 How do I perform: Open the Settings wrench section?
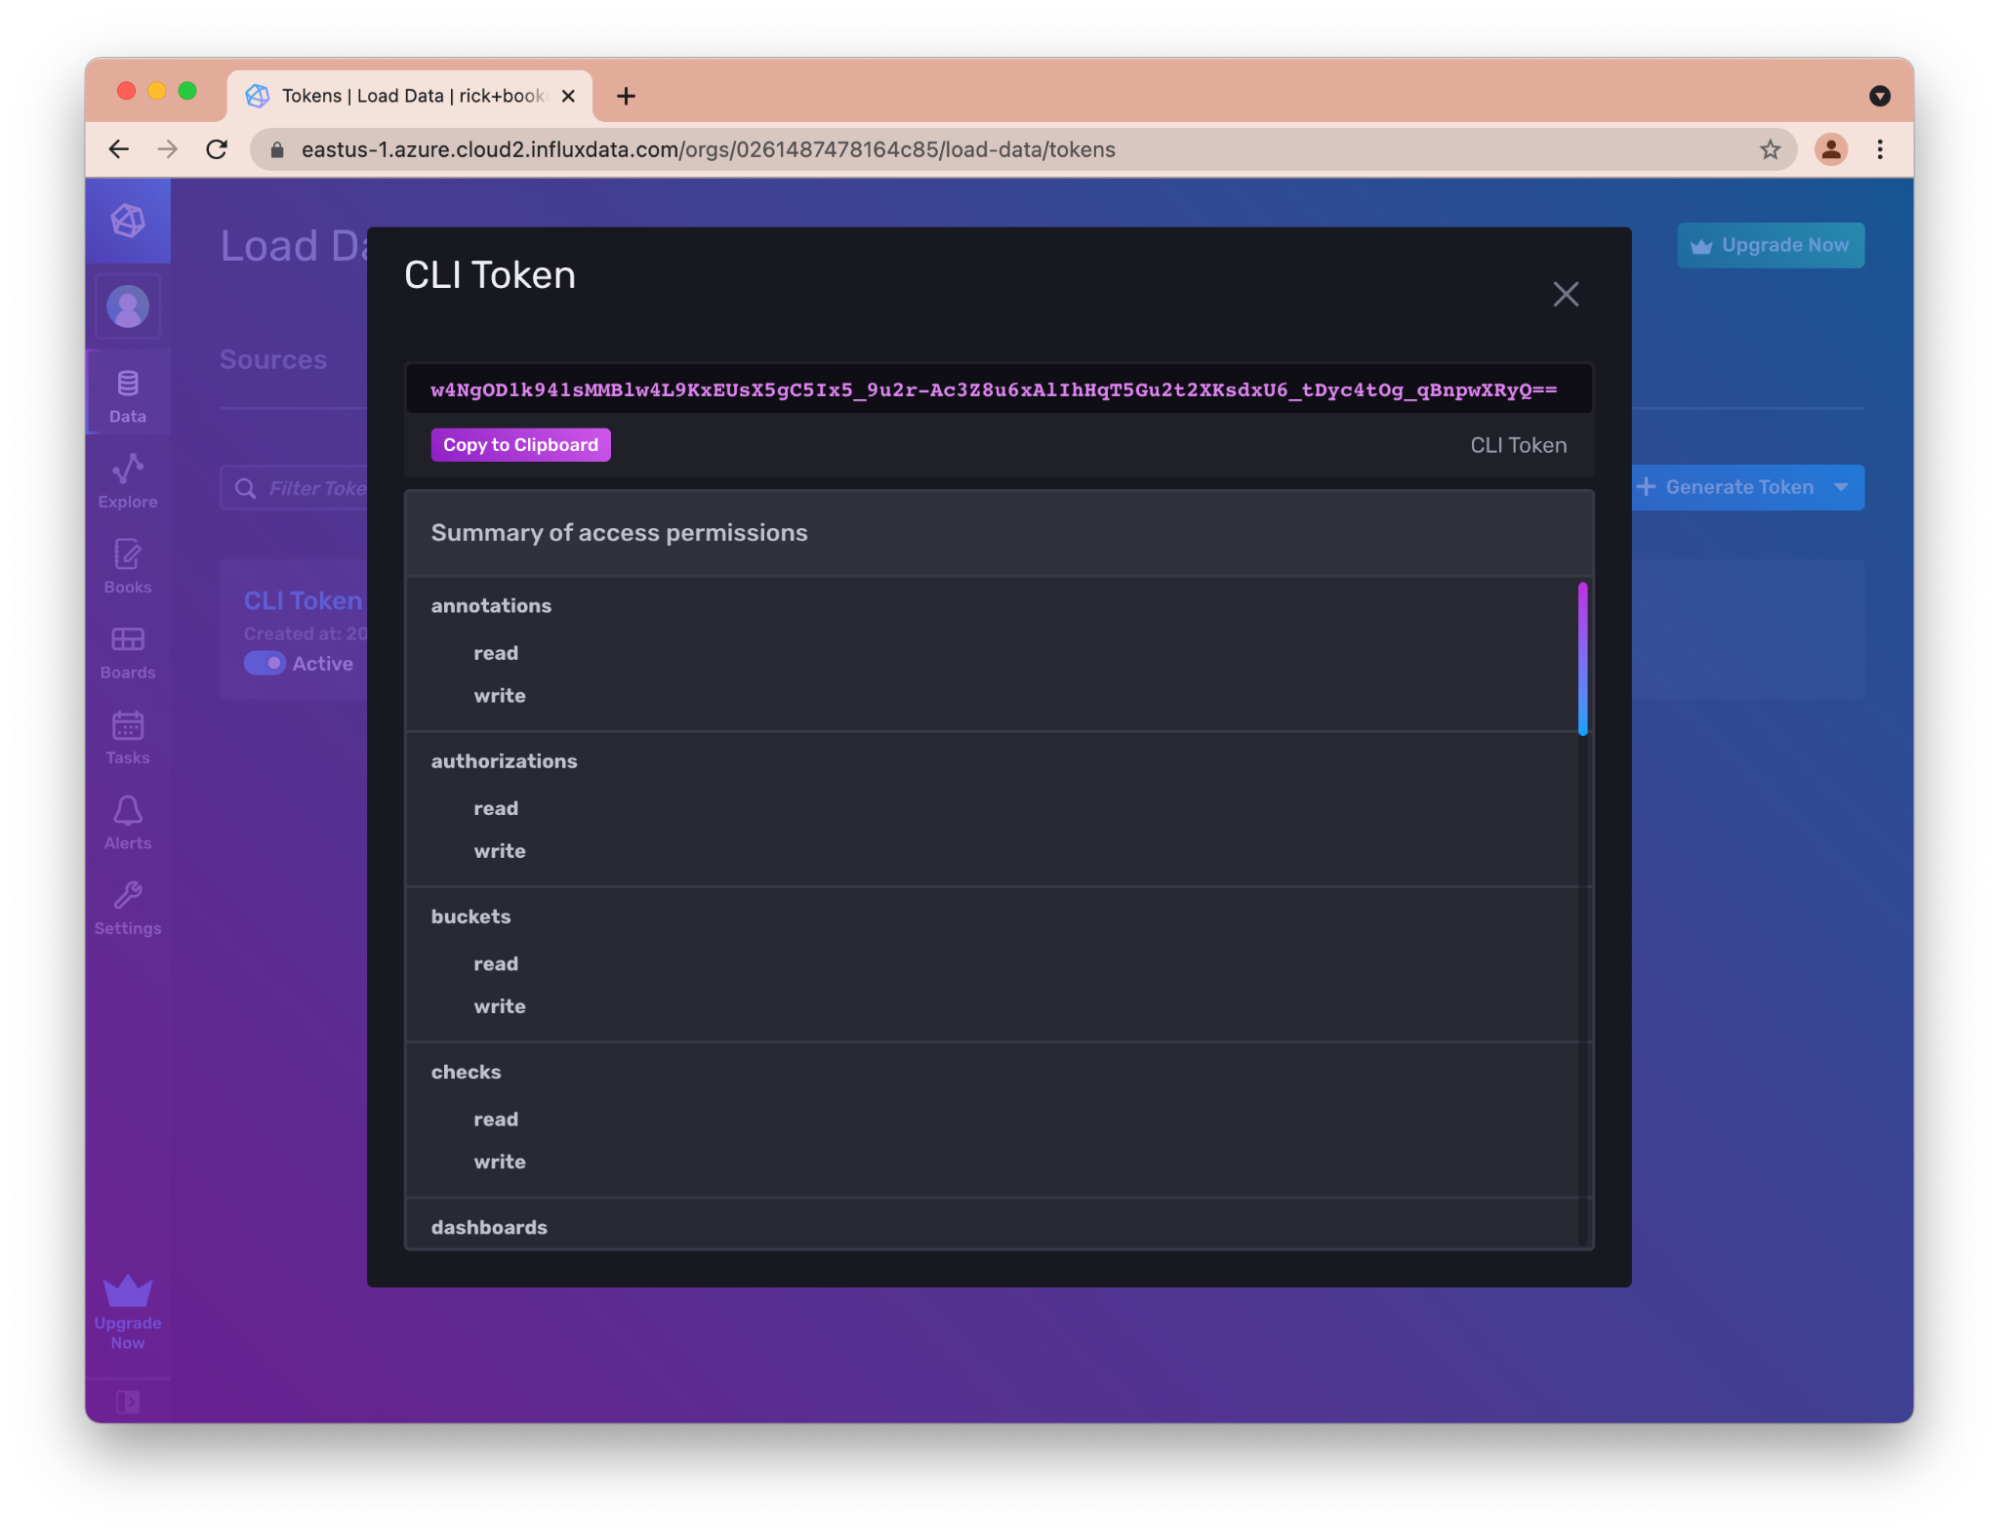click(x=128, y=908)
